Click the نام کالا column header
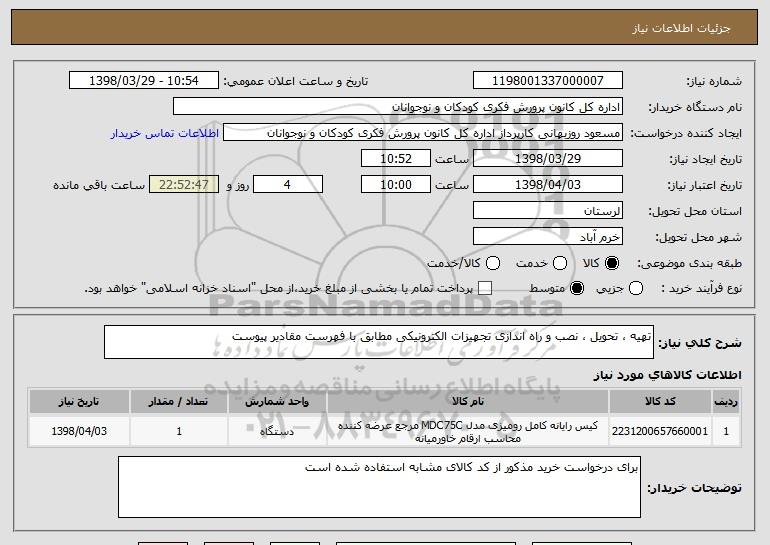Screen dimensions: 770x545 [468, 402]
